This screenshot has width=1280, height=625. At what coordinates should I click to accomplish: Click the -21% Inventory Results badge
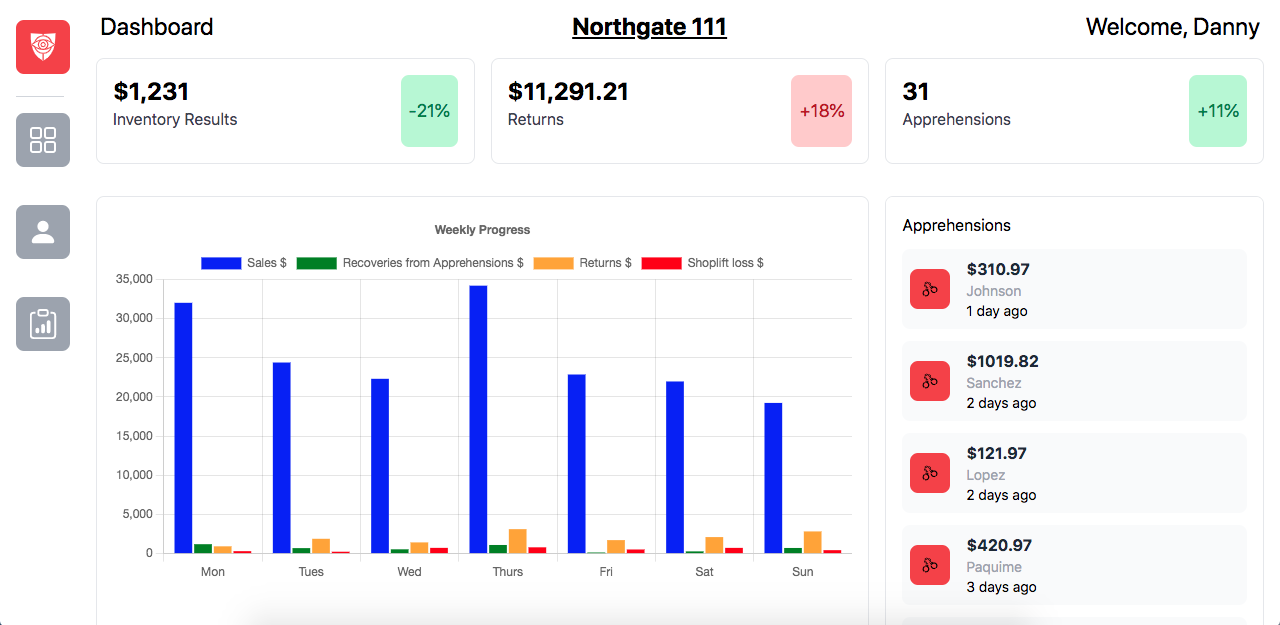[x=429, y=111]
